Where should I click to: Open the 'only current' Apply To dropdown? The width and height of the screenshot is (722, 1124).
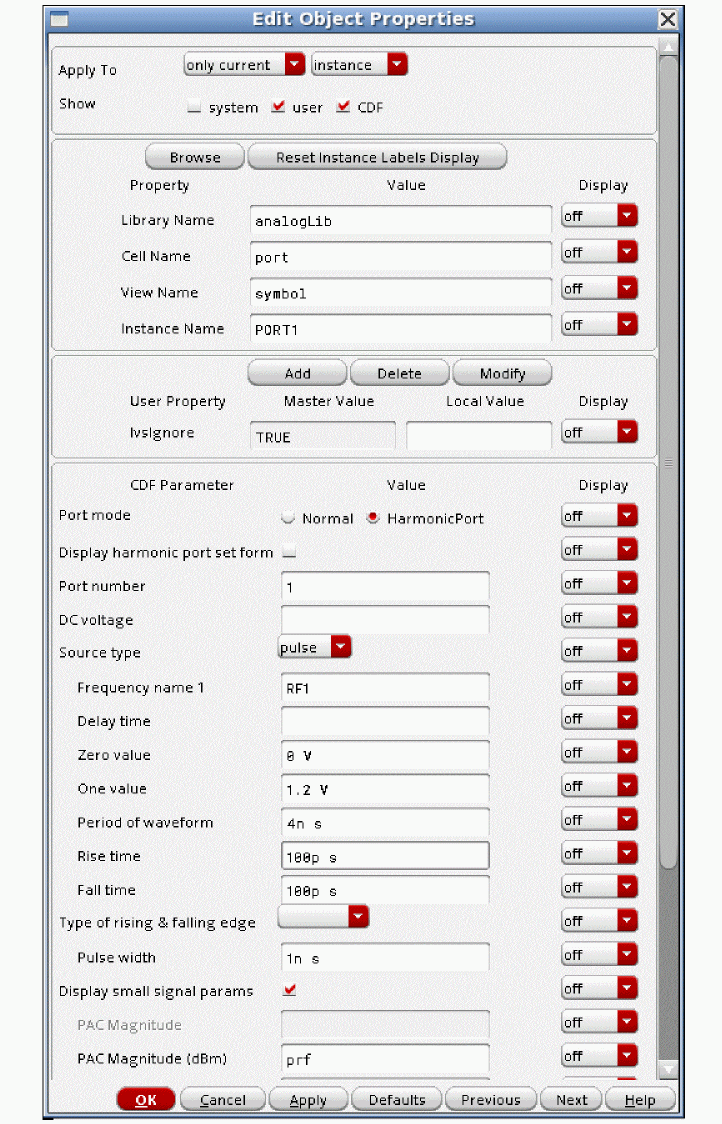[245, 65]
